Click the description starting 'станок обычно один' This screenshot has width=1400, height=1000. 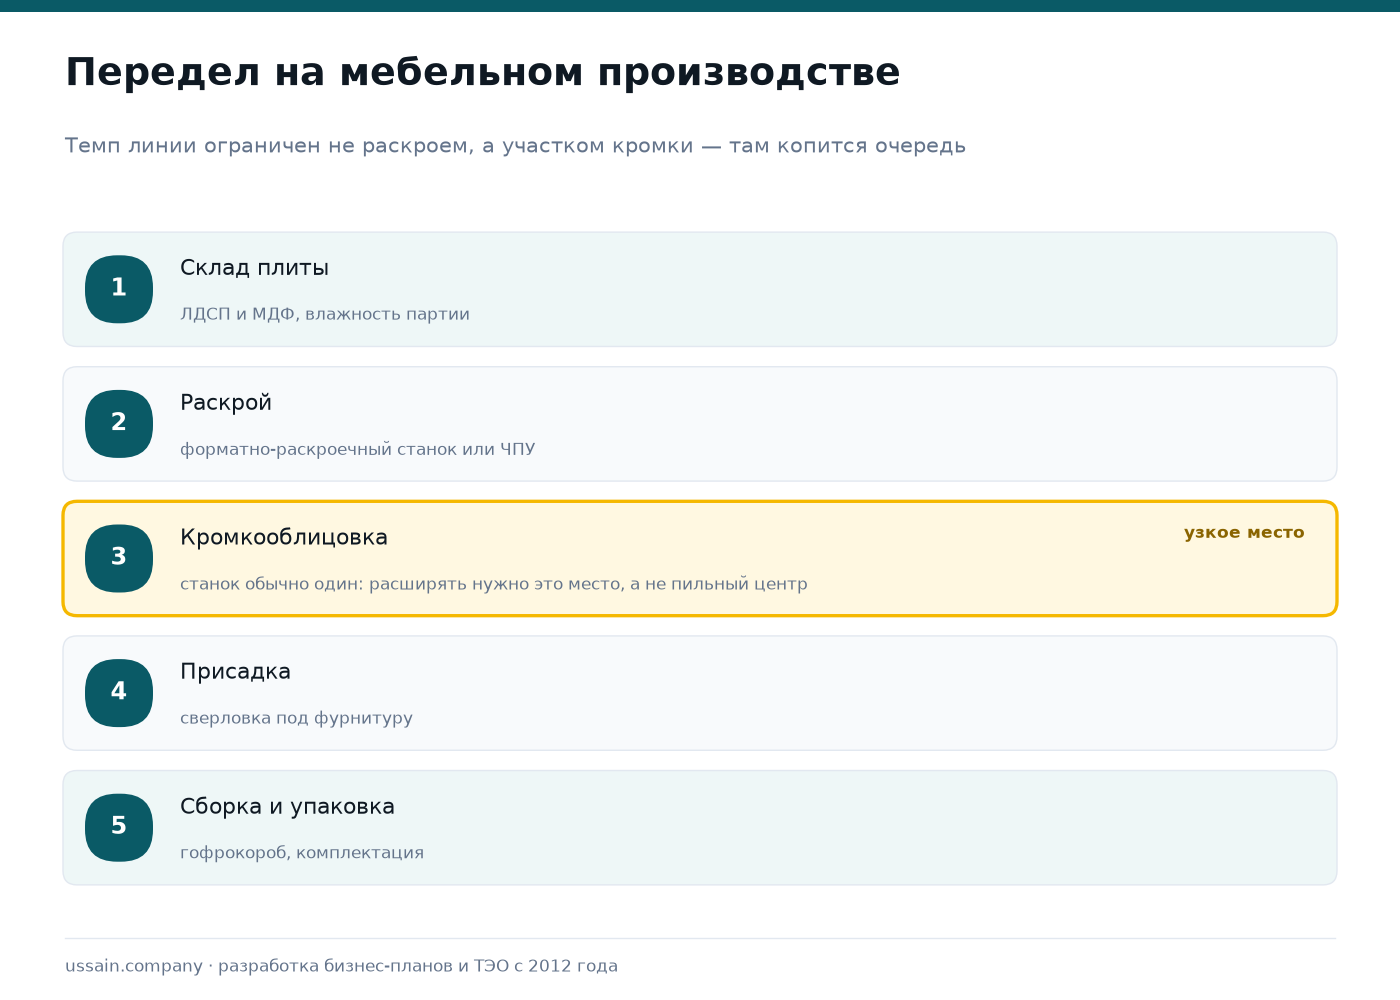tap(494, 584)
